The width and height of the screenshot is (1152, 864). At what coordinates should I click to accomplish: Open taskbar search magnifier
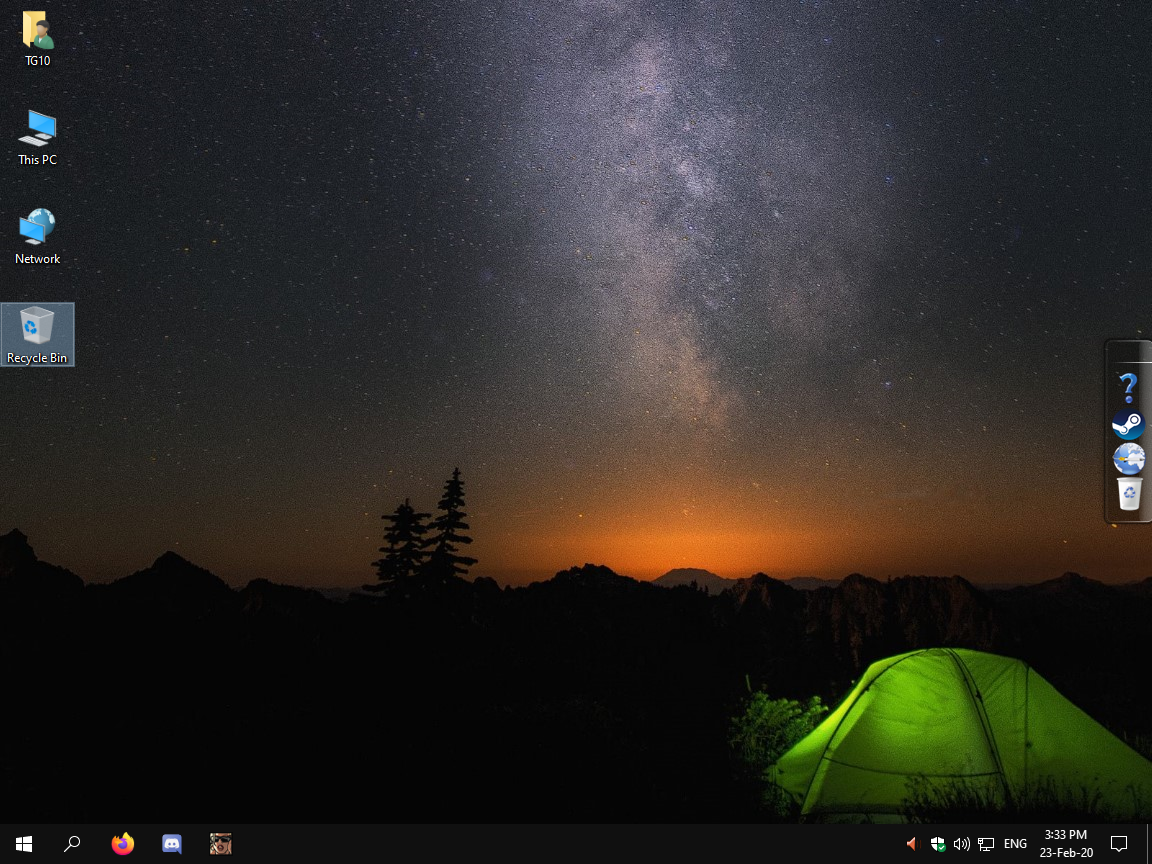[x=72, y=843]
